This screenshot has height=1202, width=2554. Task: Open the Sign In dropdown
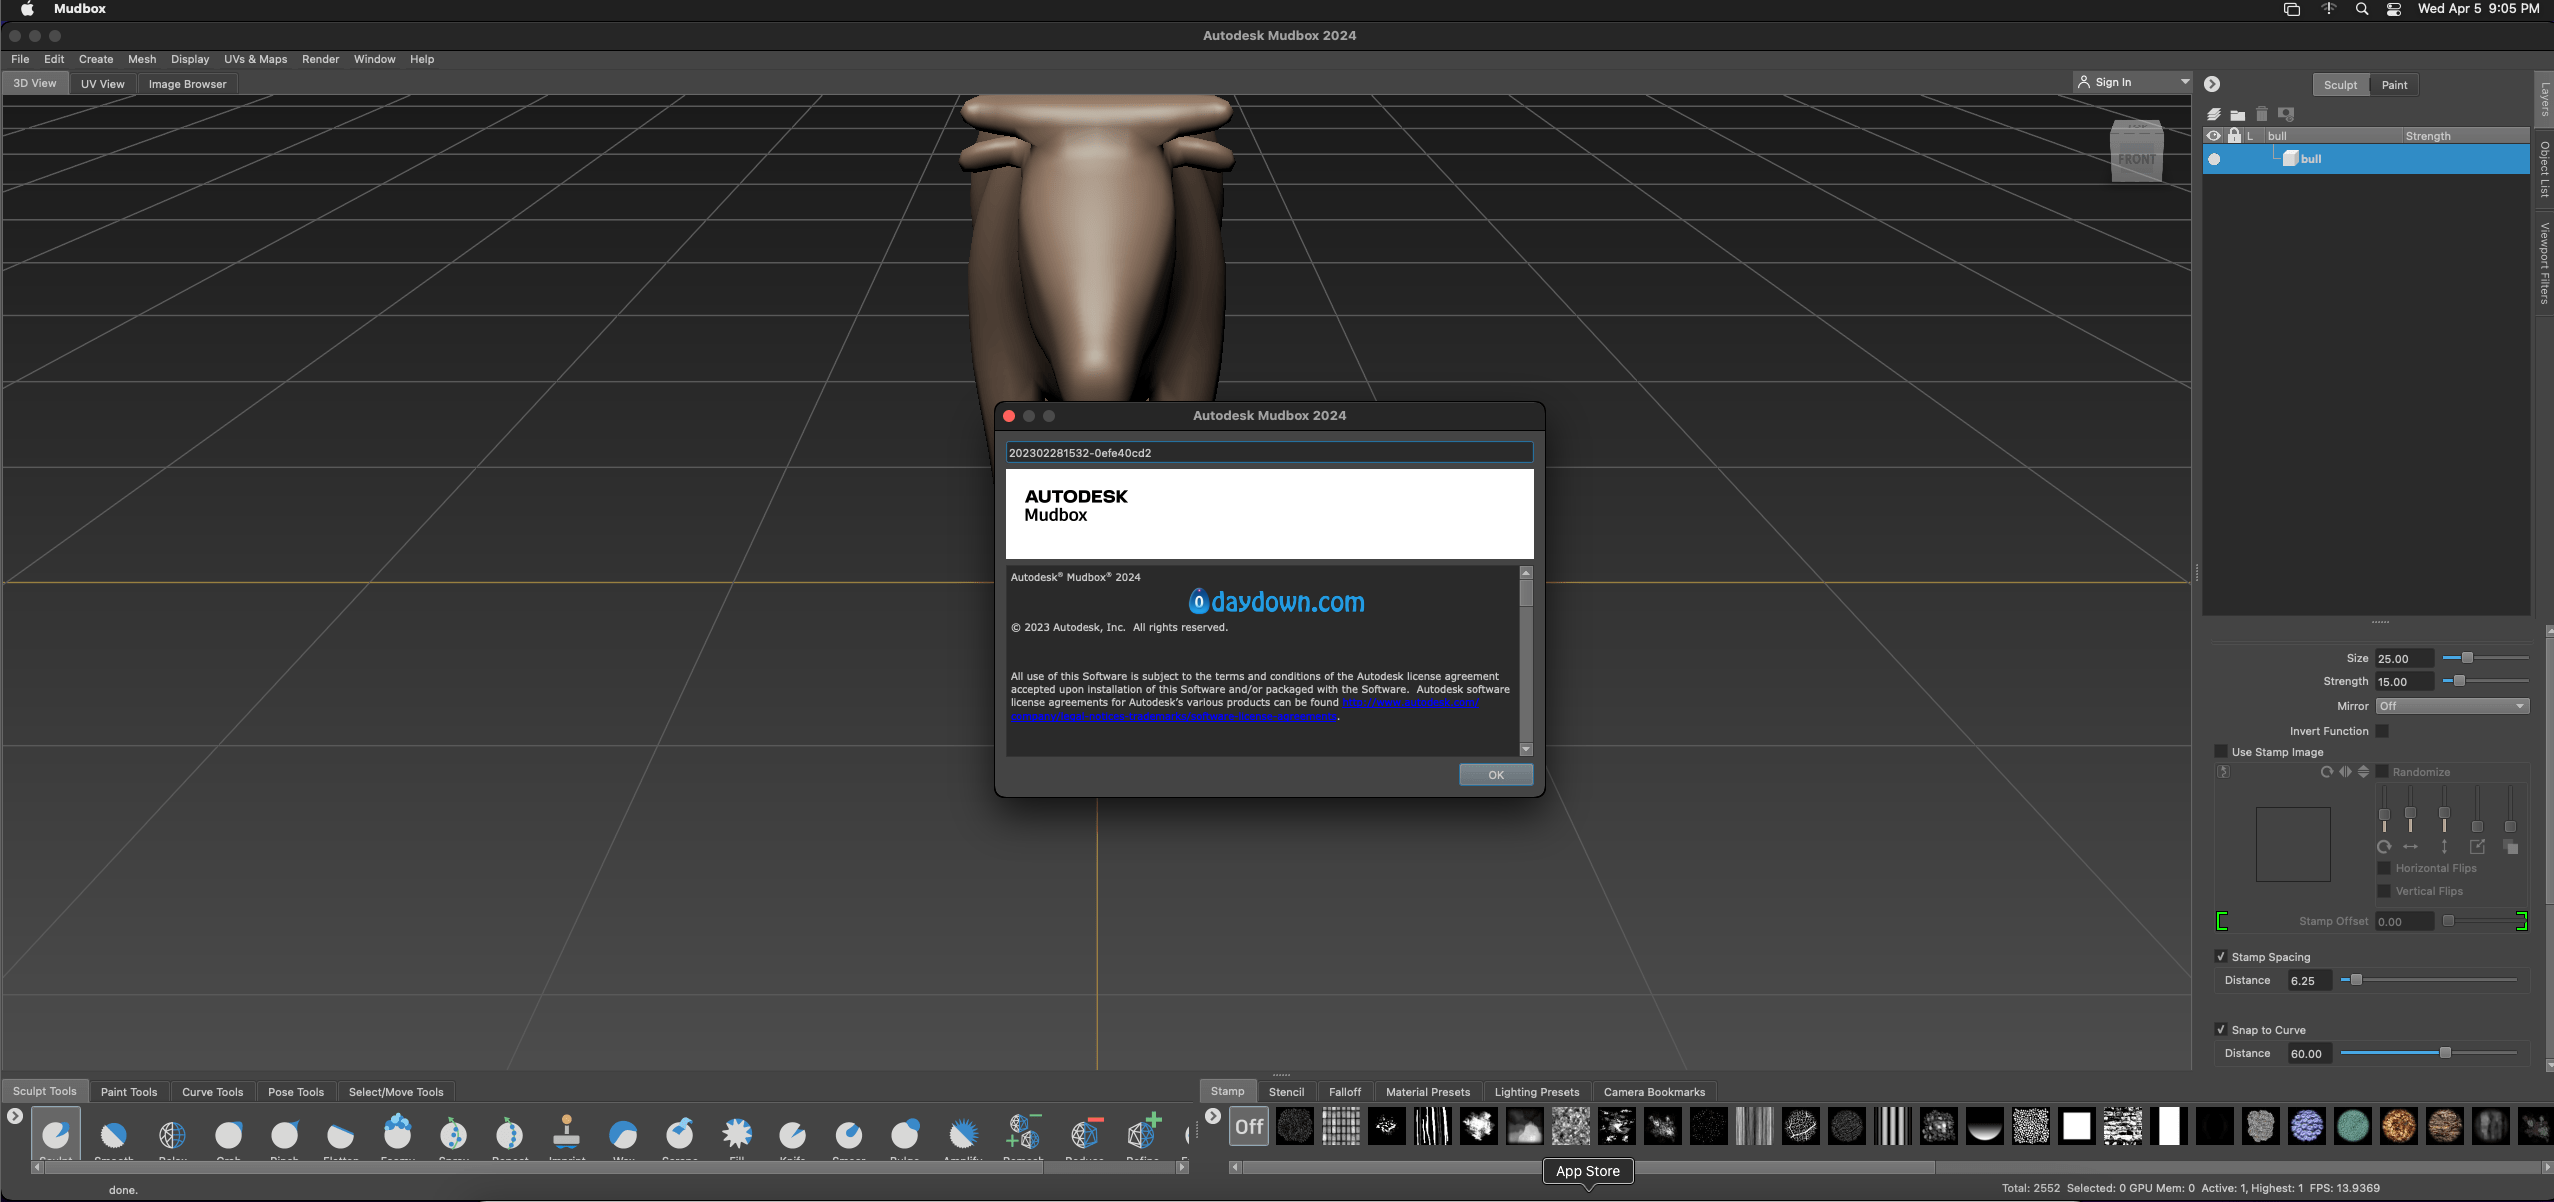click(2133, 82)
